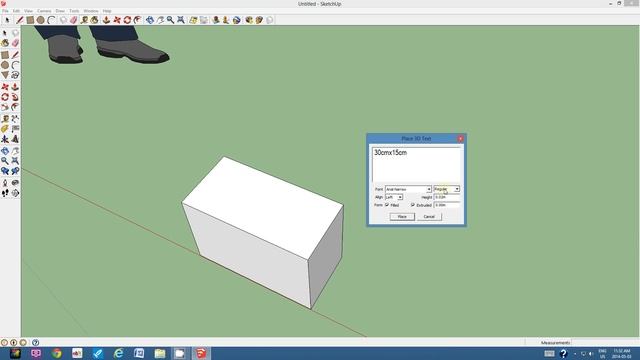Pick the Circle tool in left tool set
The image size is (640, 360).
coord(5,65)
